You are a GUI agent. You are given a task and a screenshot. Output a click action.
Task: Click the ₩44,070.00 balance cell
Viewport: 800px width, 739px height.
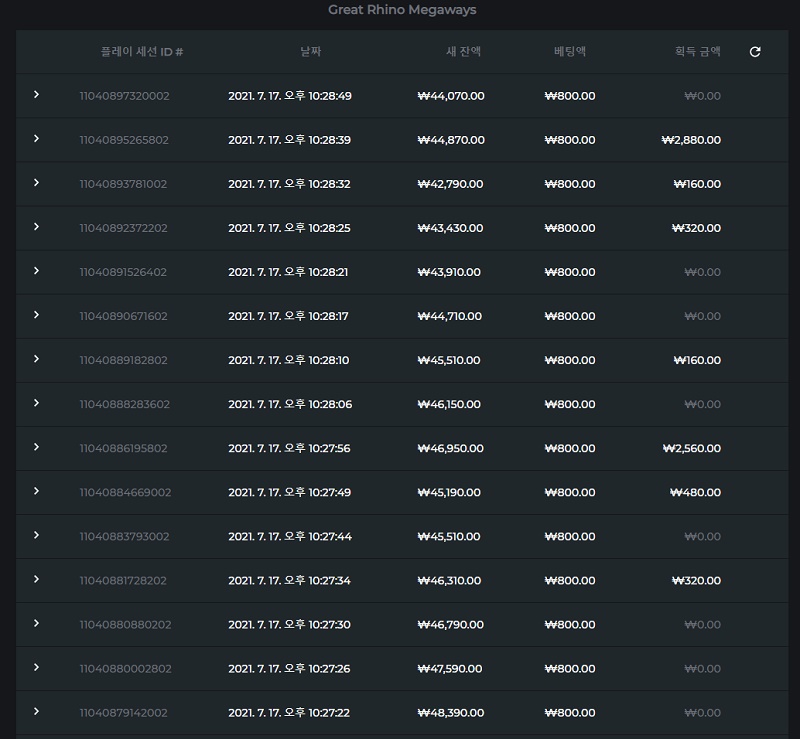[x=451, y=96]
